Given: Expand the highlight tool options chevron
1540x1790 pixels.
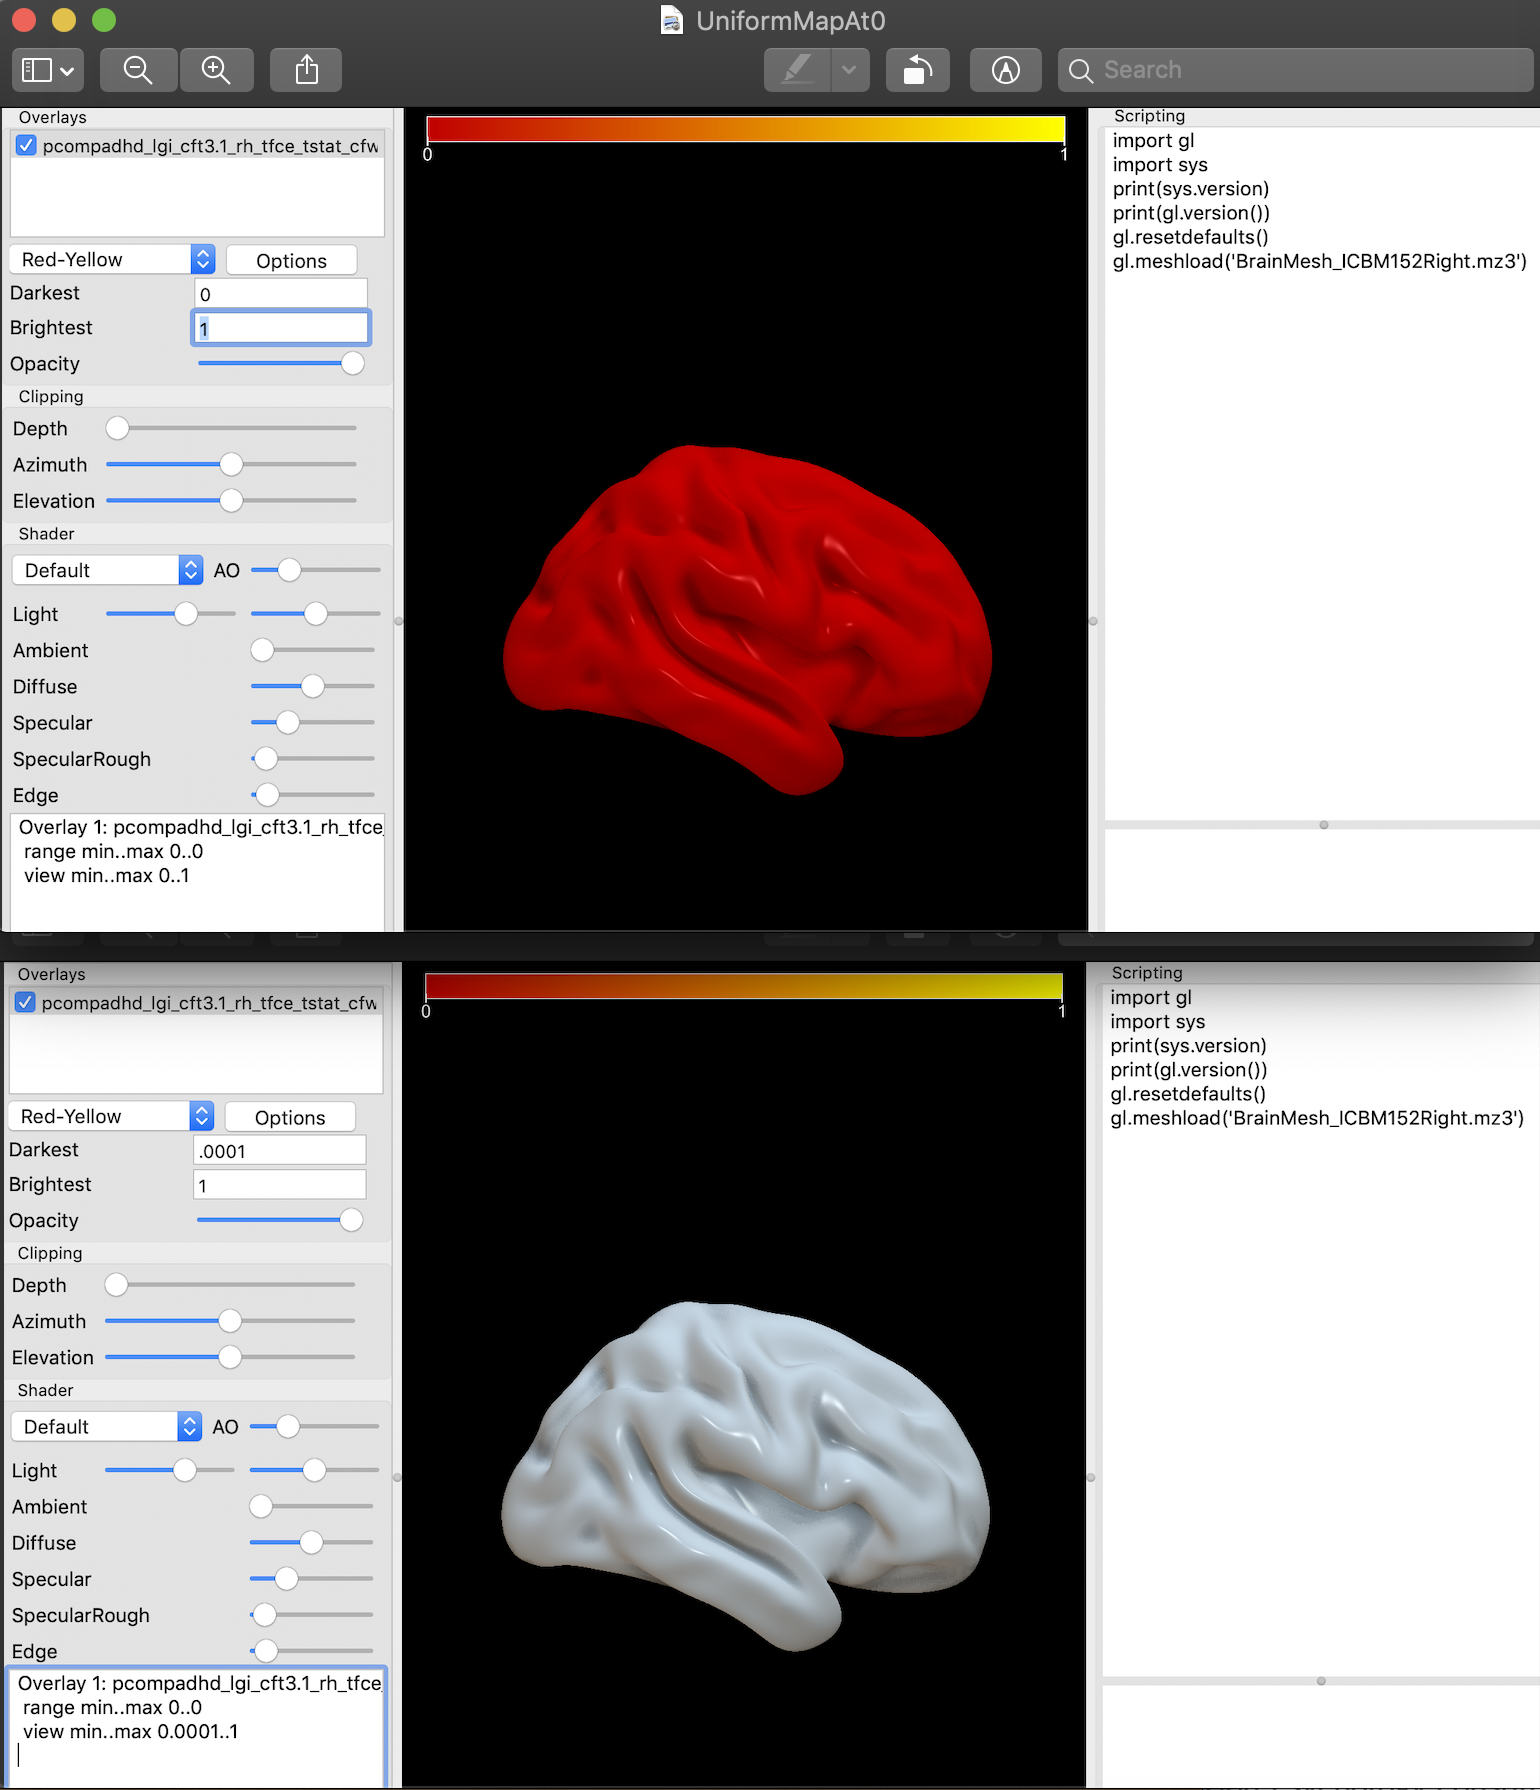Looking at the screenshot, I should pos(849,70).
